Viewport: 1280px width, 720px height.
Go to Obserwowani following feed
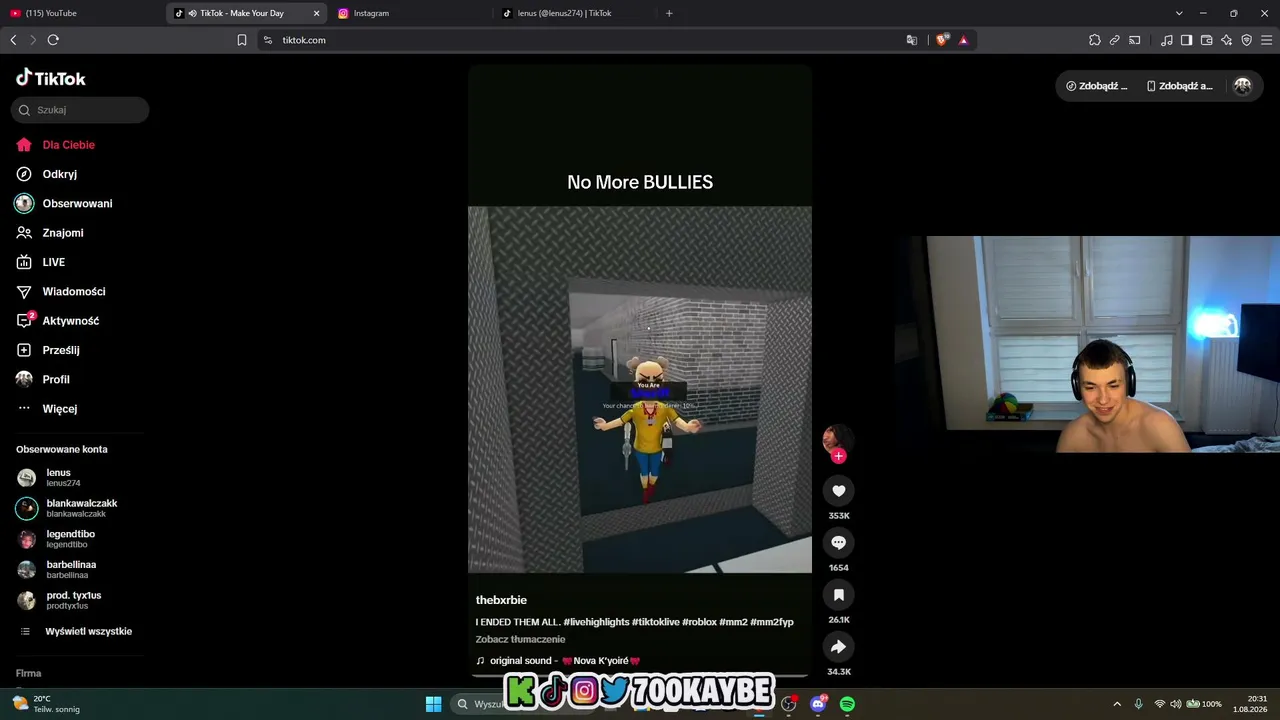64,203
